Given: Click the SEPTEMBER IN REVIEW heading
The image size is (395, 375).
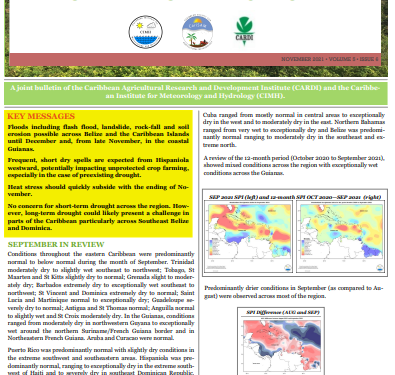Looking at the screenshot, I should click(x=56, y=244).
